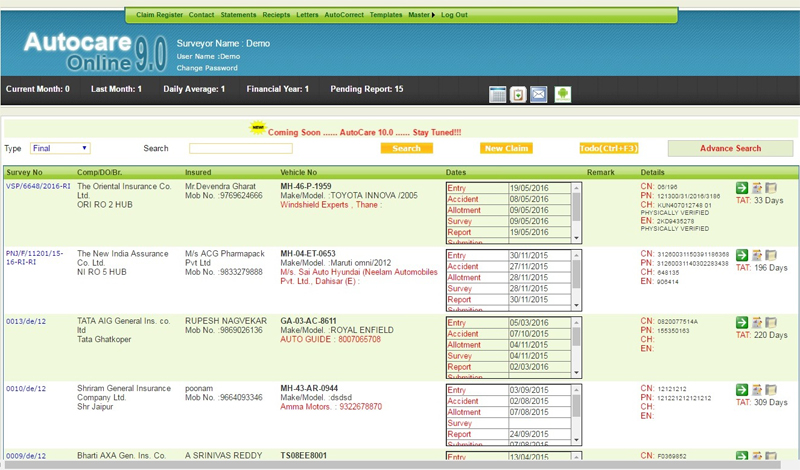
Task: Click the Survey No column header
Action: 24,172
